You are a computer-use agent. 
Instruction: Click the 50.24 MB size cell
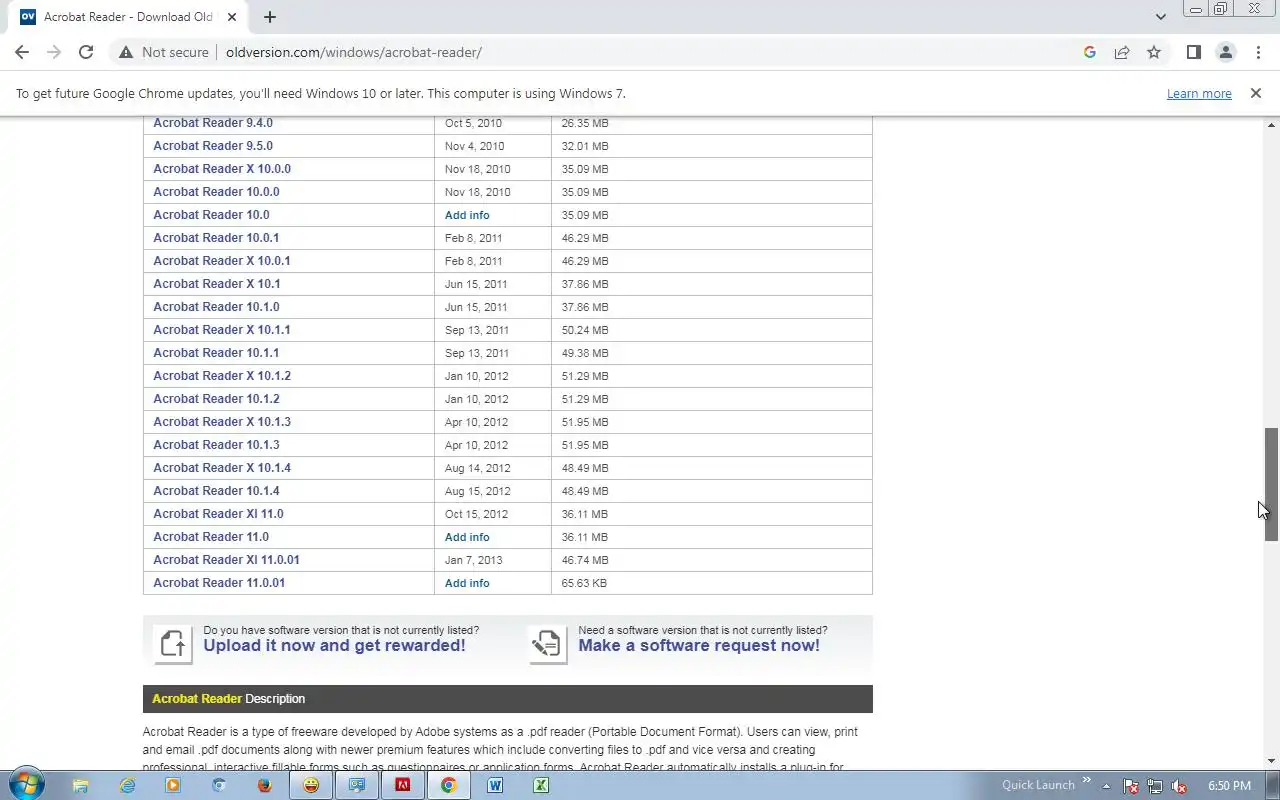(x=711, y=330)
